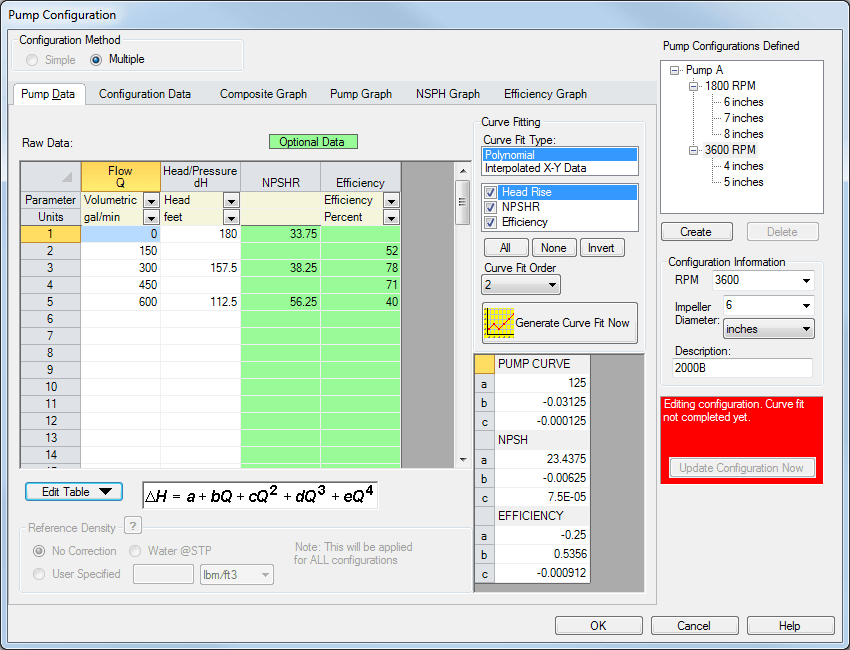Select Interpolated X-Y Data curve fit type

[x=535, y=168]
